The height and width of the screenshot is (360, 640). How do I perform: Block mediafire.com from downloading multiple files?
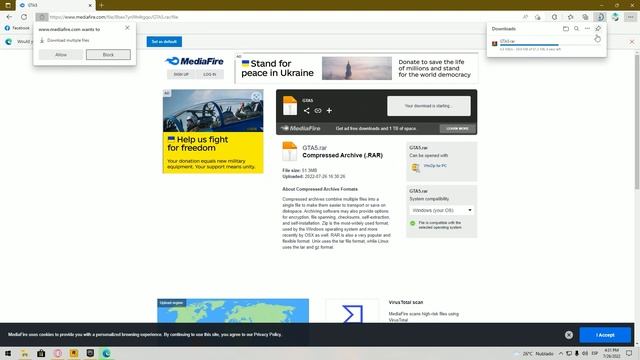pyautogui.click(x=108, y=55)
